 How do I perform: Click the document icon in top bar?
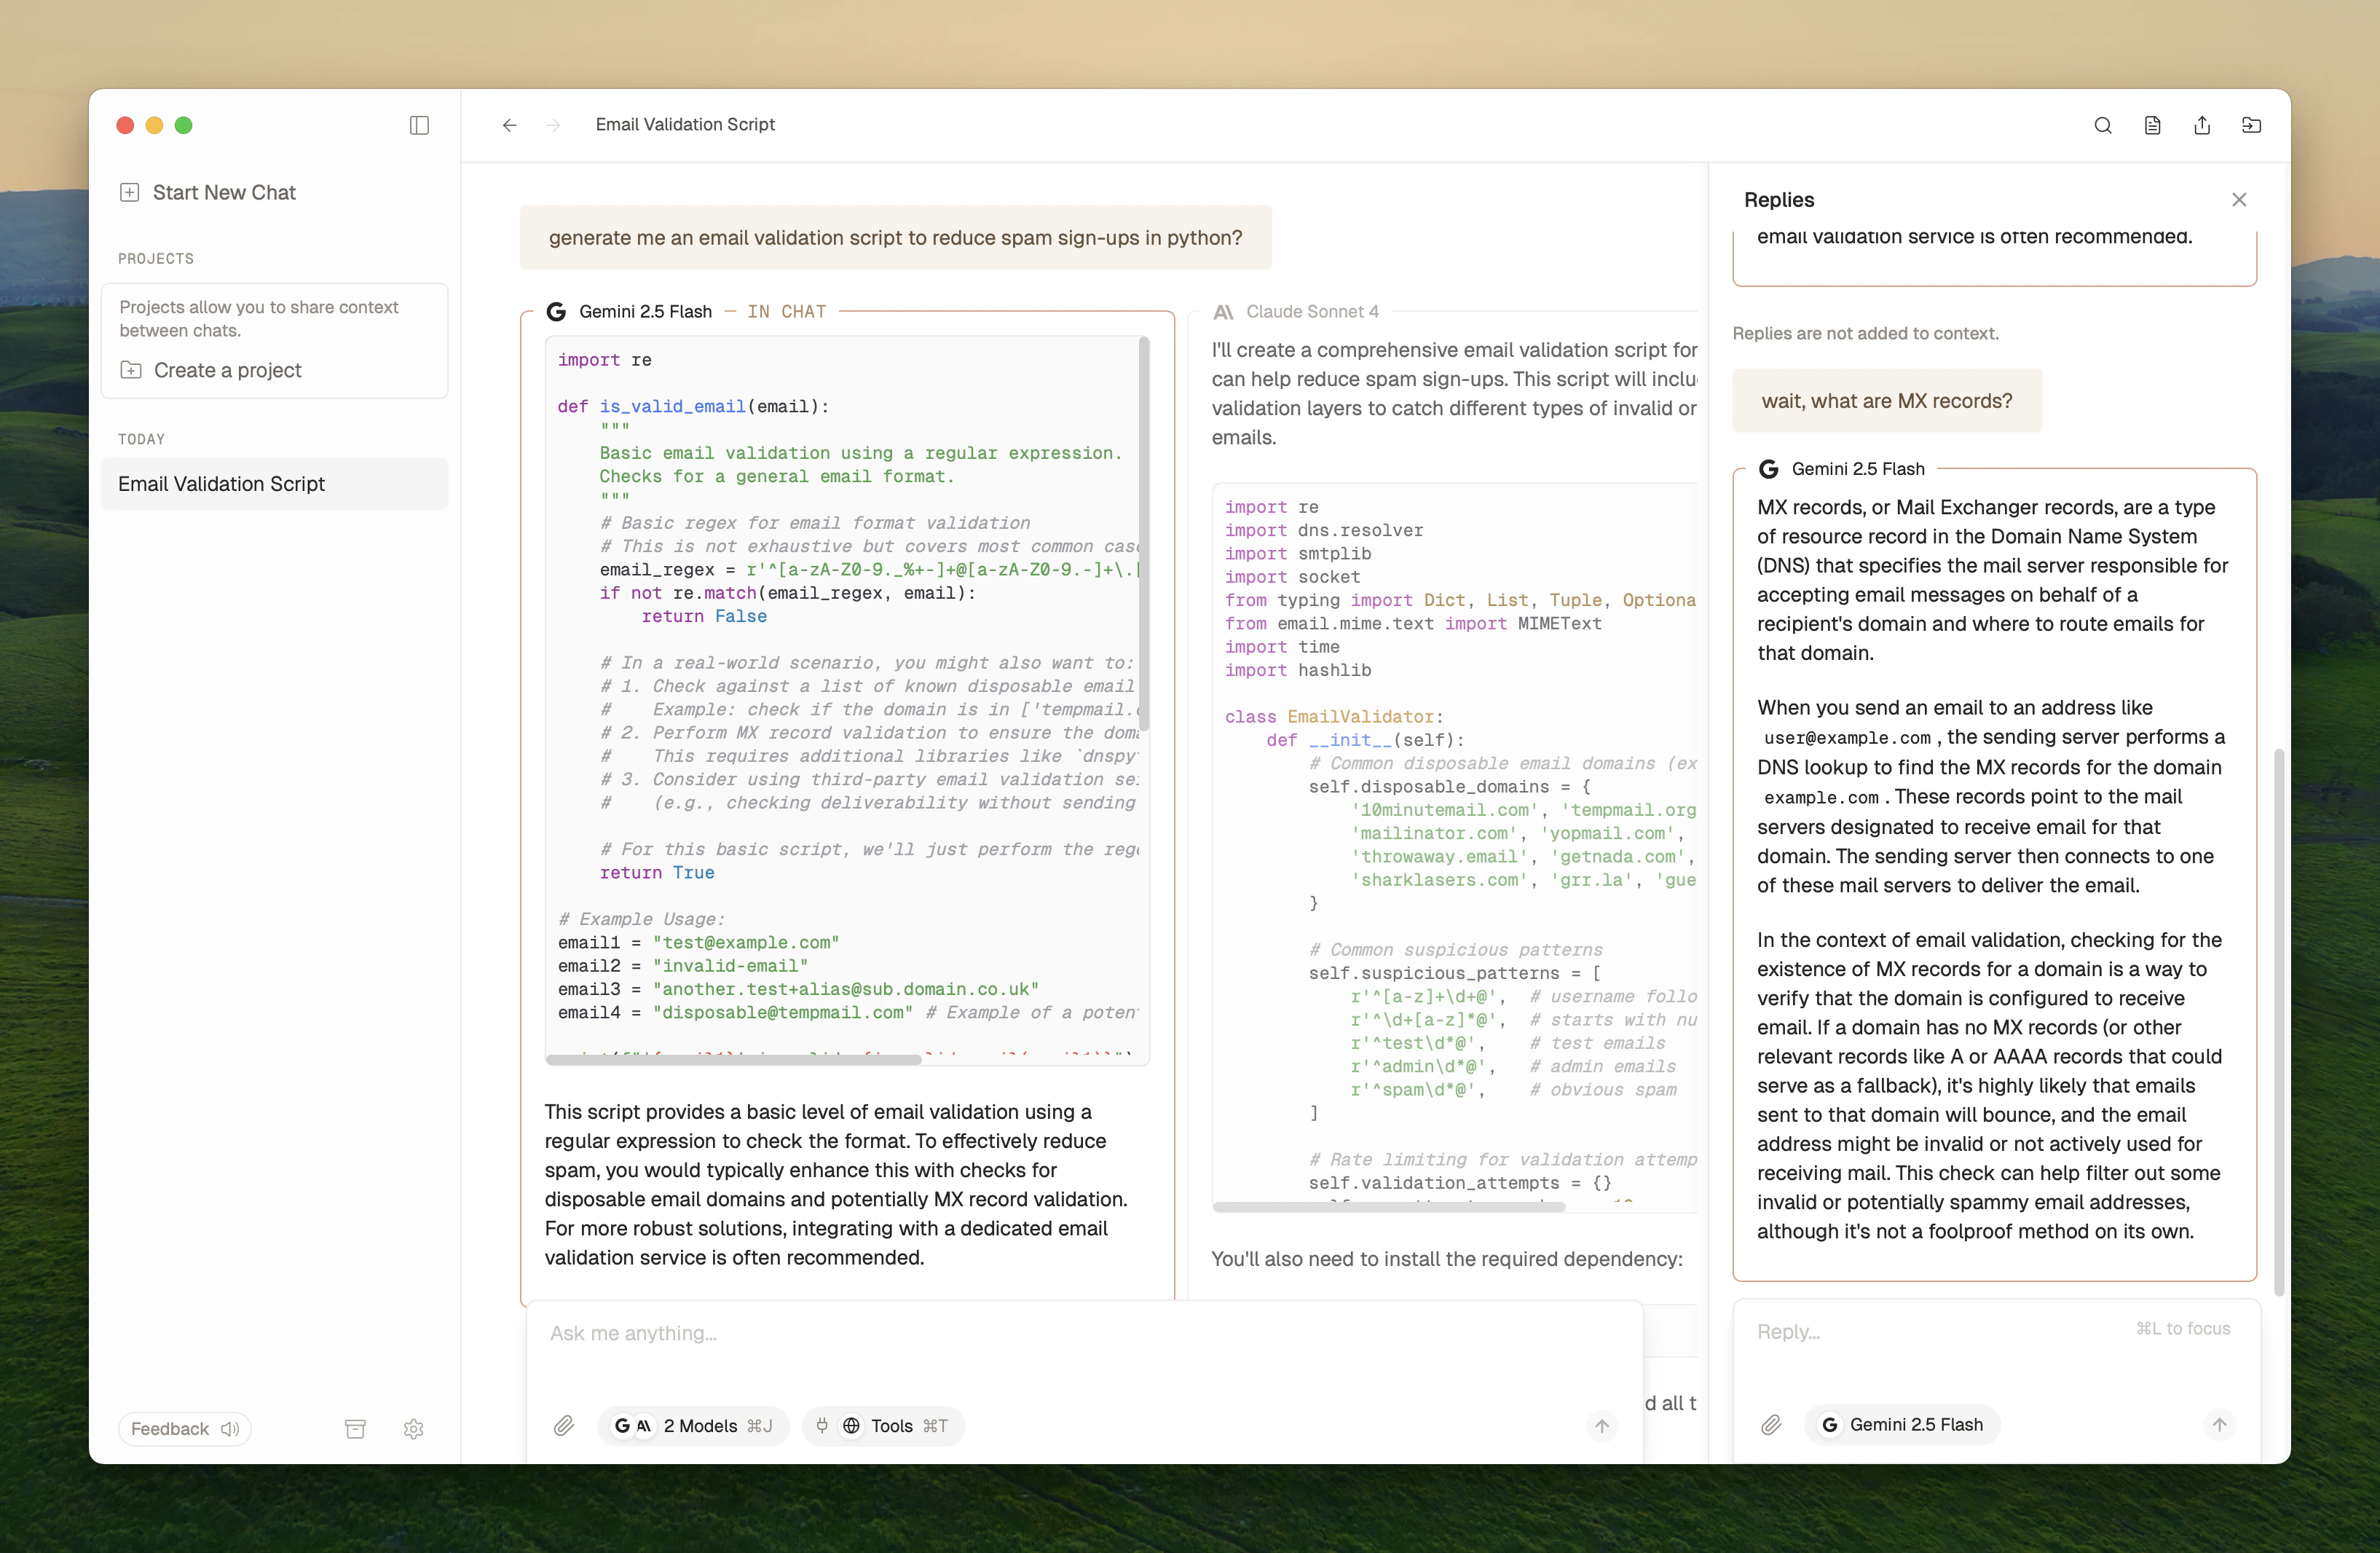[x=2153, y=125]
